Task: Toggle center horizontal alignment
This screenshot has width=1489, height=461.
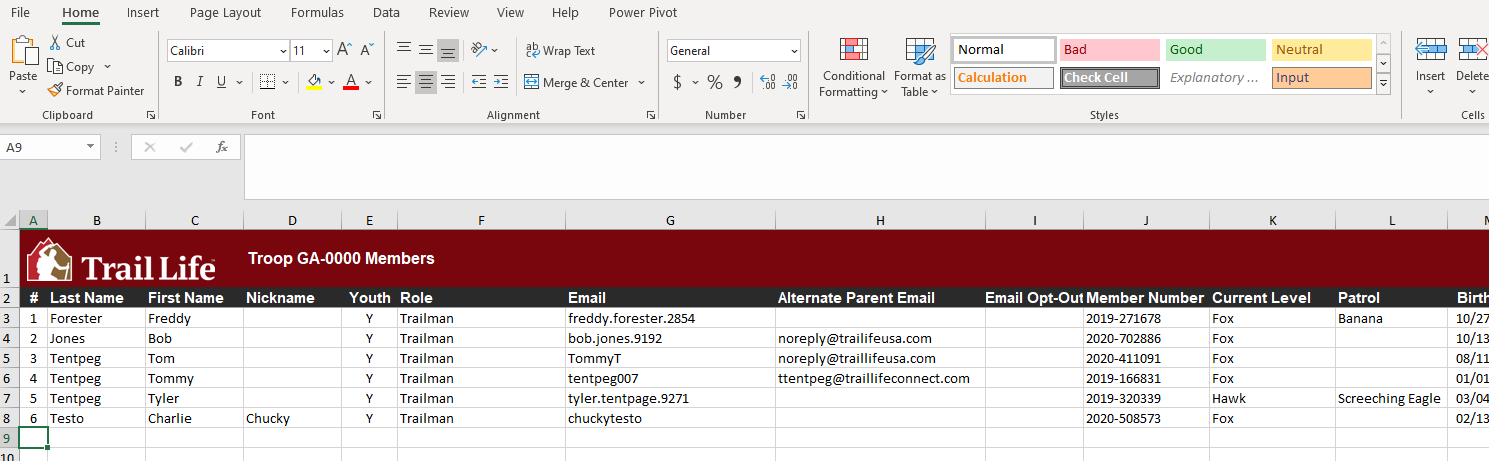Action: 426,82
